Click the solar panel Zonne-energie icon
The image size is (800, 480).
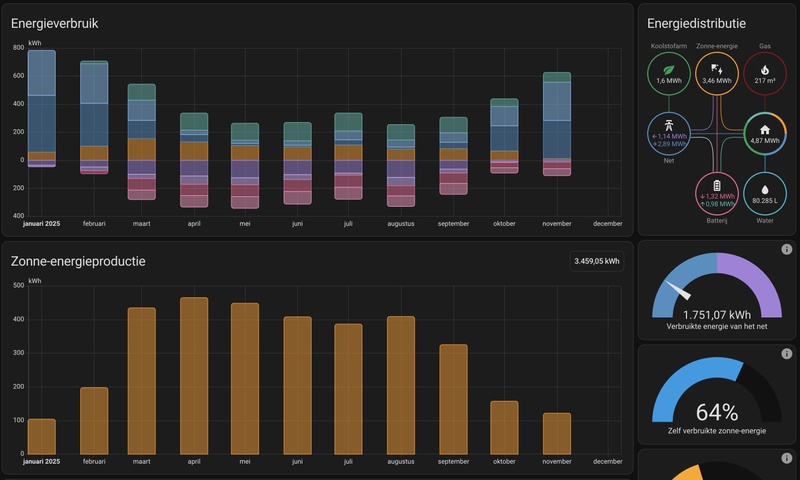(716, 69)
